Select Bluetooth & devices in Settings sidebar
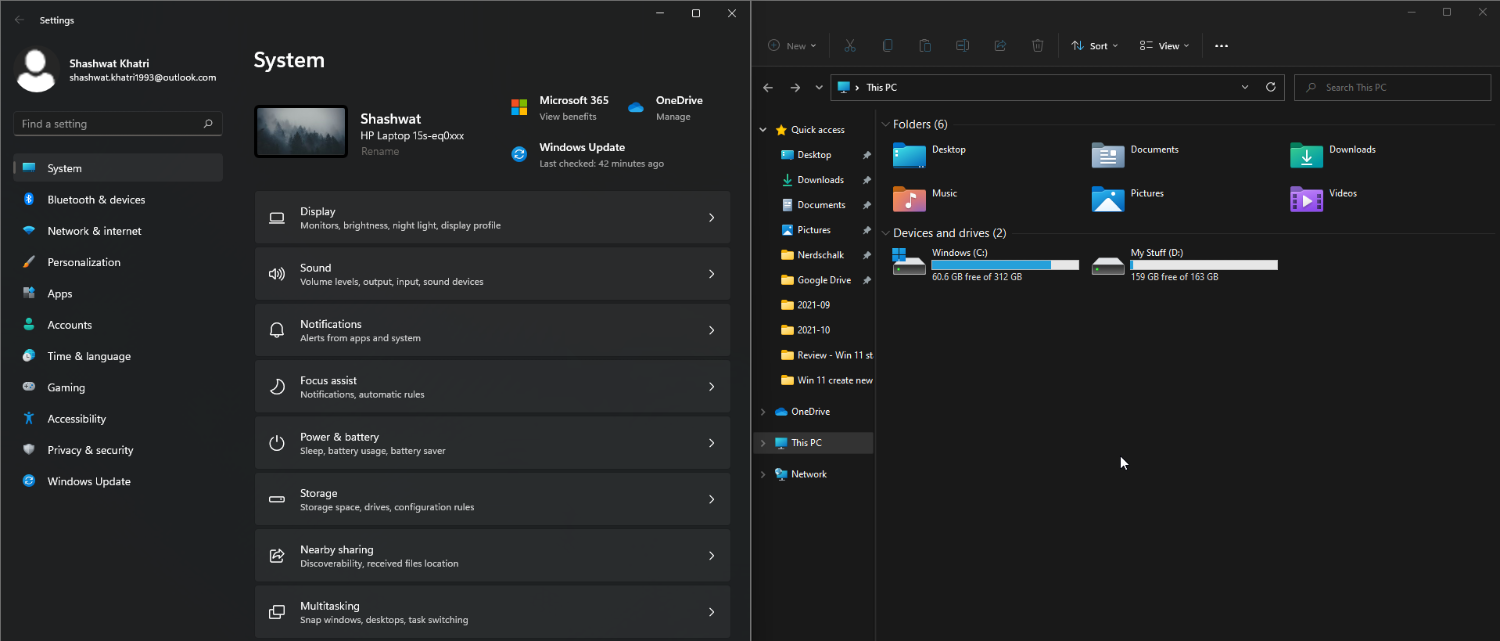 point(96,200)
